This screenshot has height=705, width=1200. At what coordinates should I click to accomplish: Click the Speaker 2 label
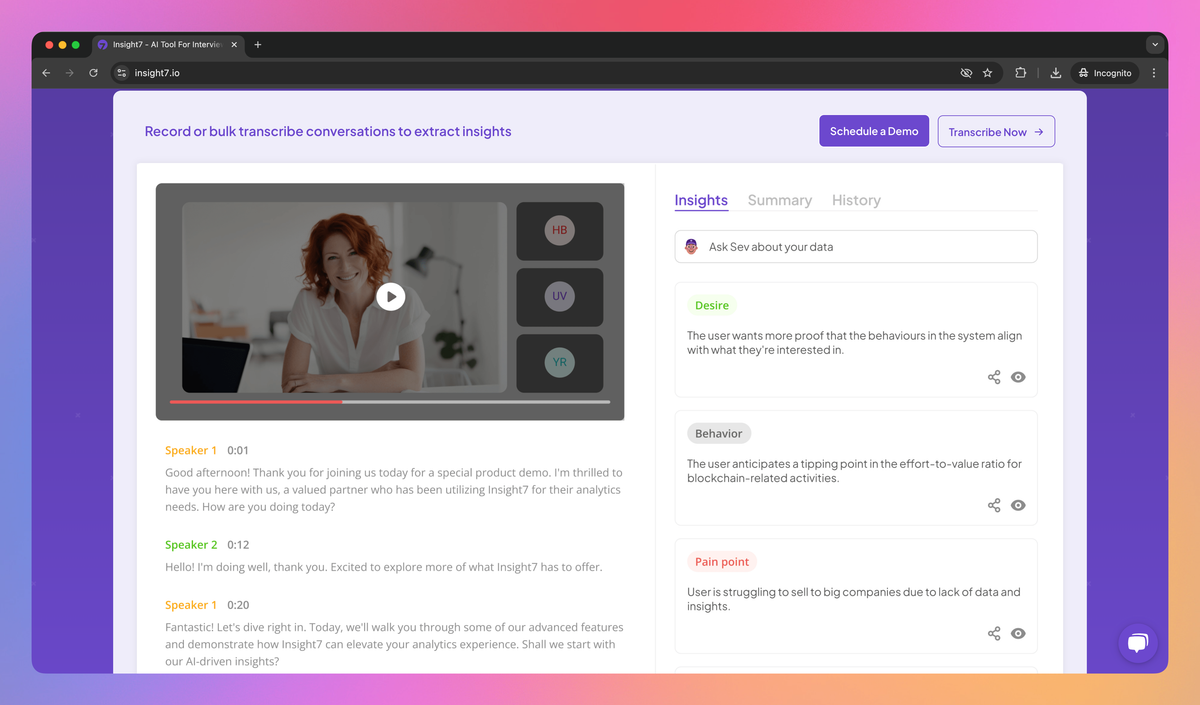191,545
